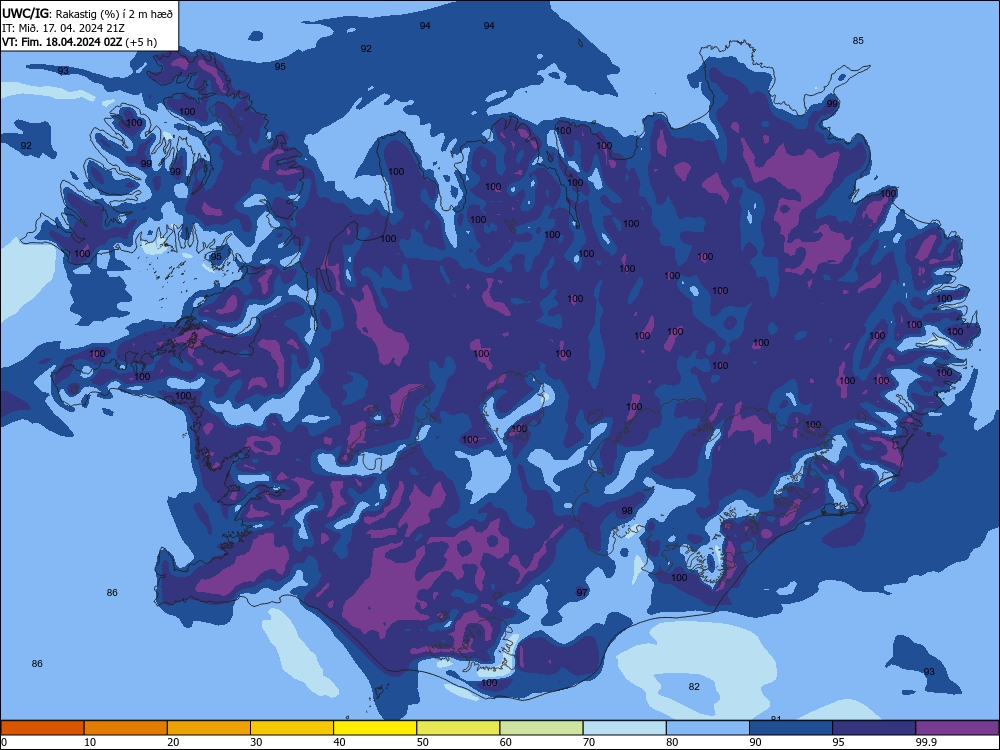
Task: Choose the pale yellow 50–60 legend swatch
Action: pyautogui.click(x=459, y=728)
